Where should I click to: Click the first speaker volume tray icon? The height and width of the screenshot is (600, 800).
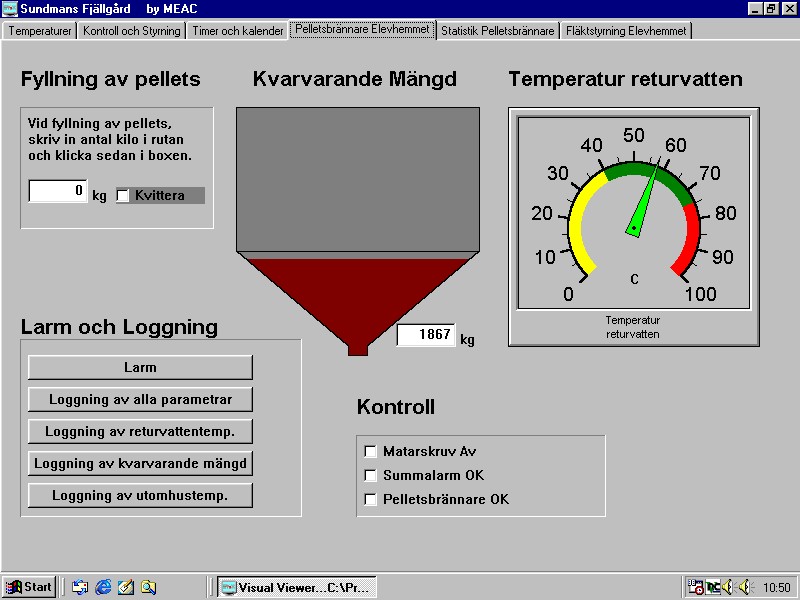[728, 587]
